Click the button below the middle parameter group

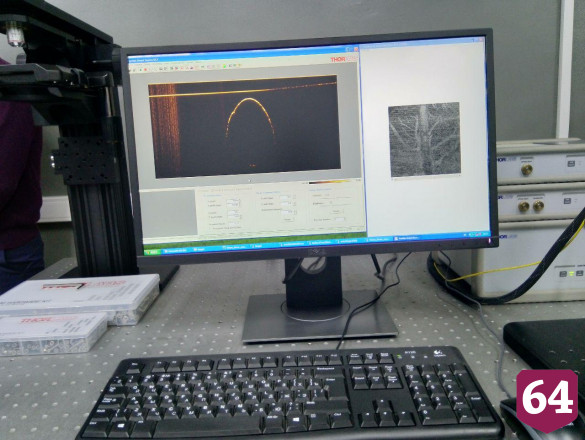(x=287, y=219)
